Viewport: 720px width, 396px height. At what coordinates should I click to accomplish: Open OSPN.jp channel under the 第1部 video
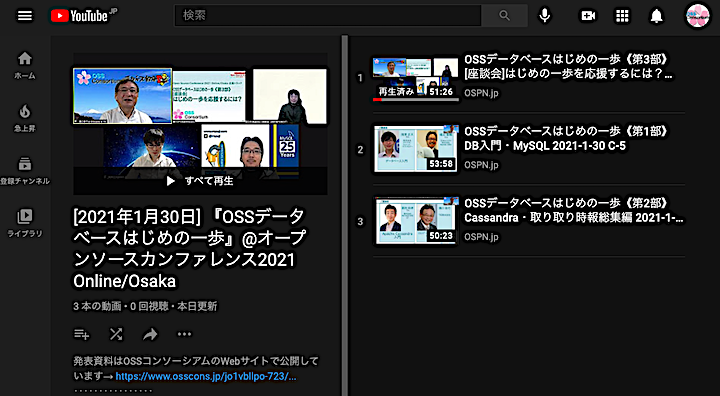coord(481,165)
